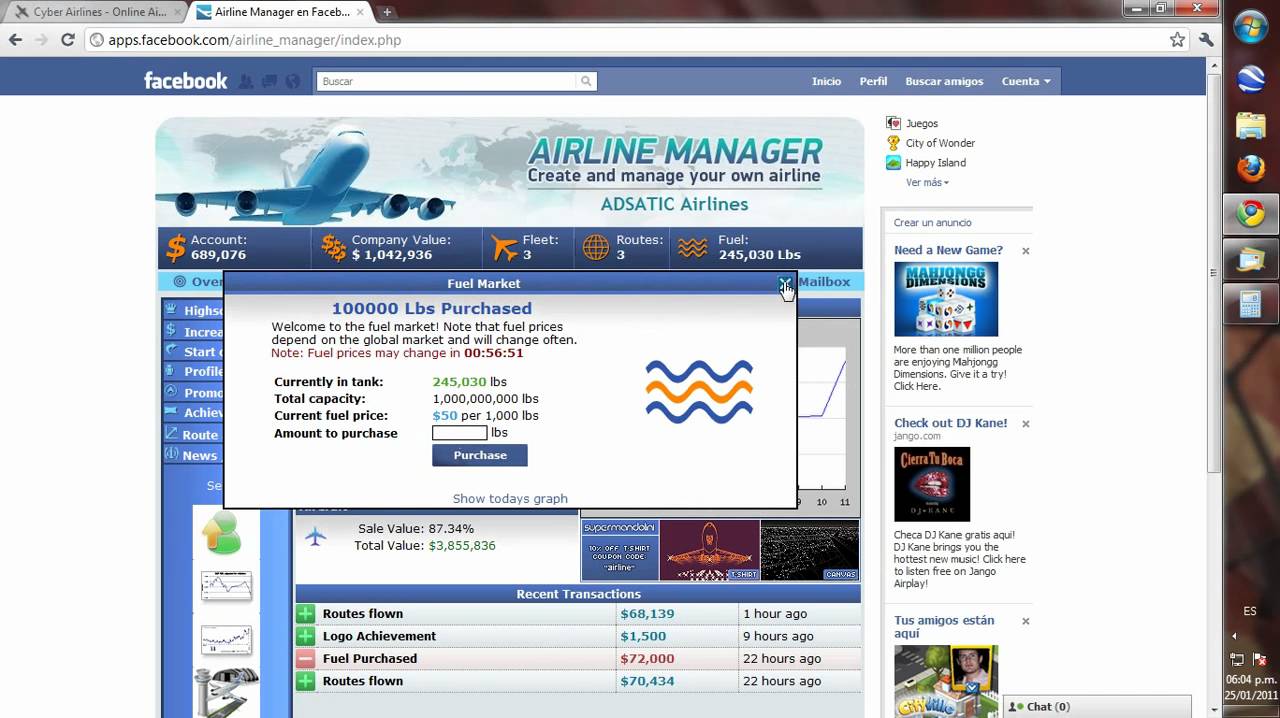Open the Achievements sidebar item
This screenshot has width=1280, height=718.
[193, 412]
